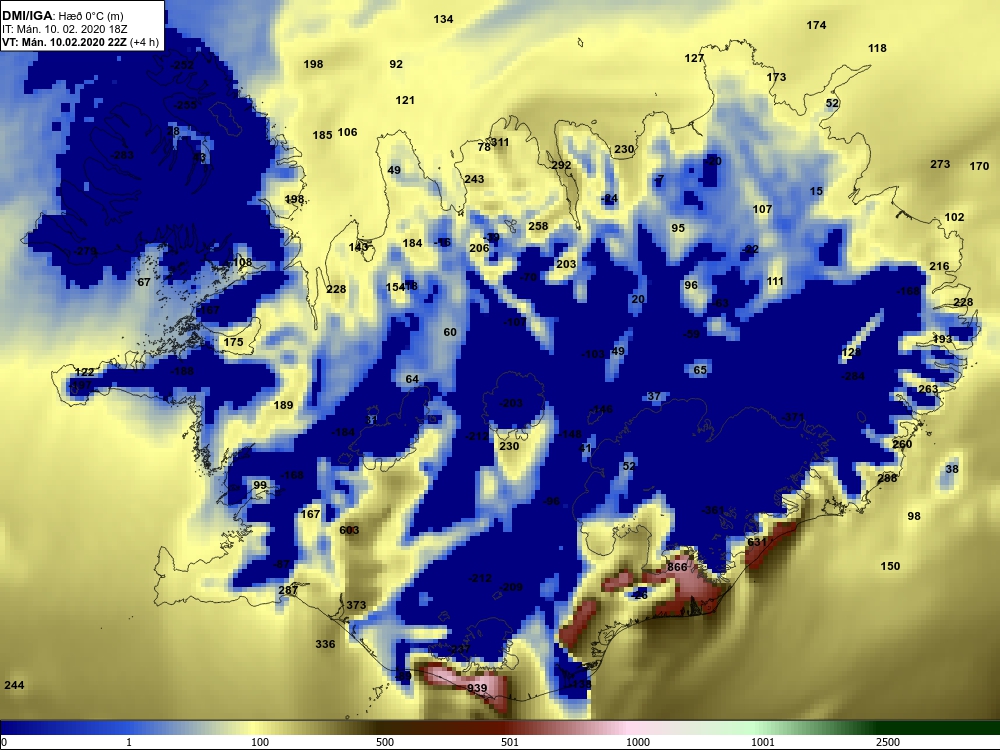Viewport: 1000px width, 750px height.
Task: Click the map value 134
Action: click(443, 19)
